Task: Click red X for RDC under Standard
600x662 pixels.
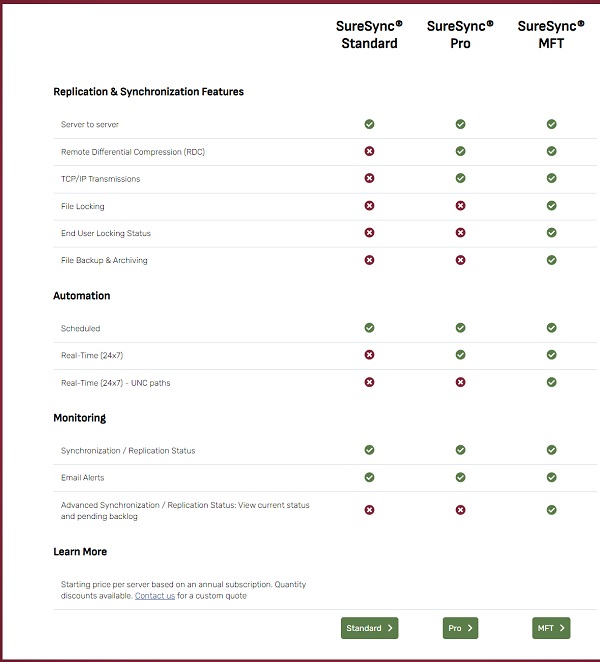Action: [x=369, y=152]
